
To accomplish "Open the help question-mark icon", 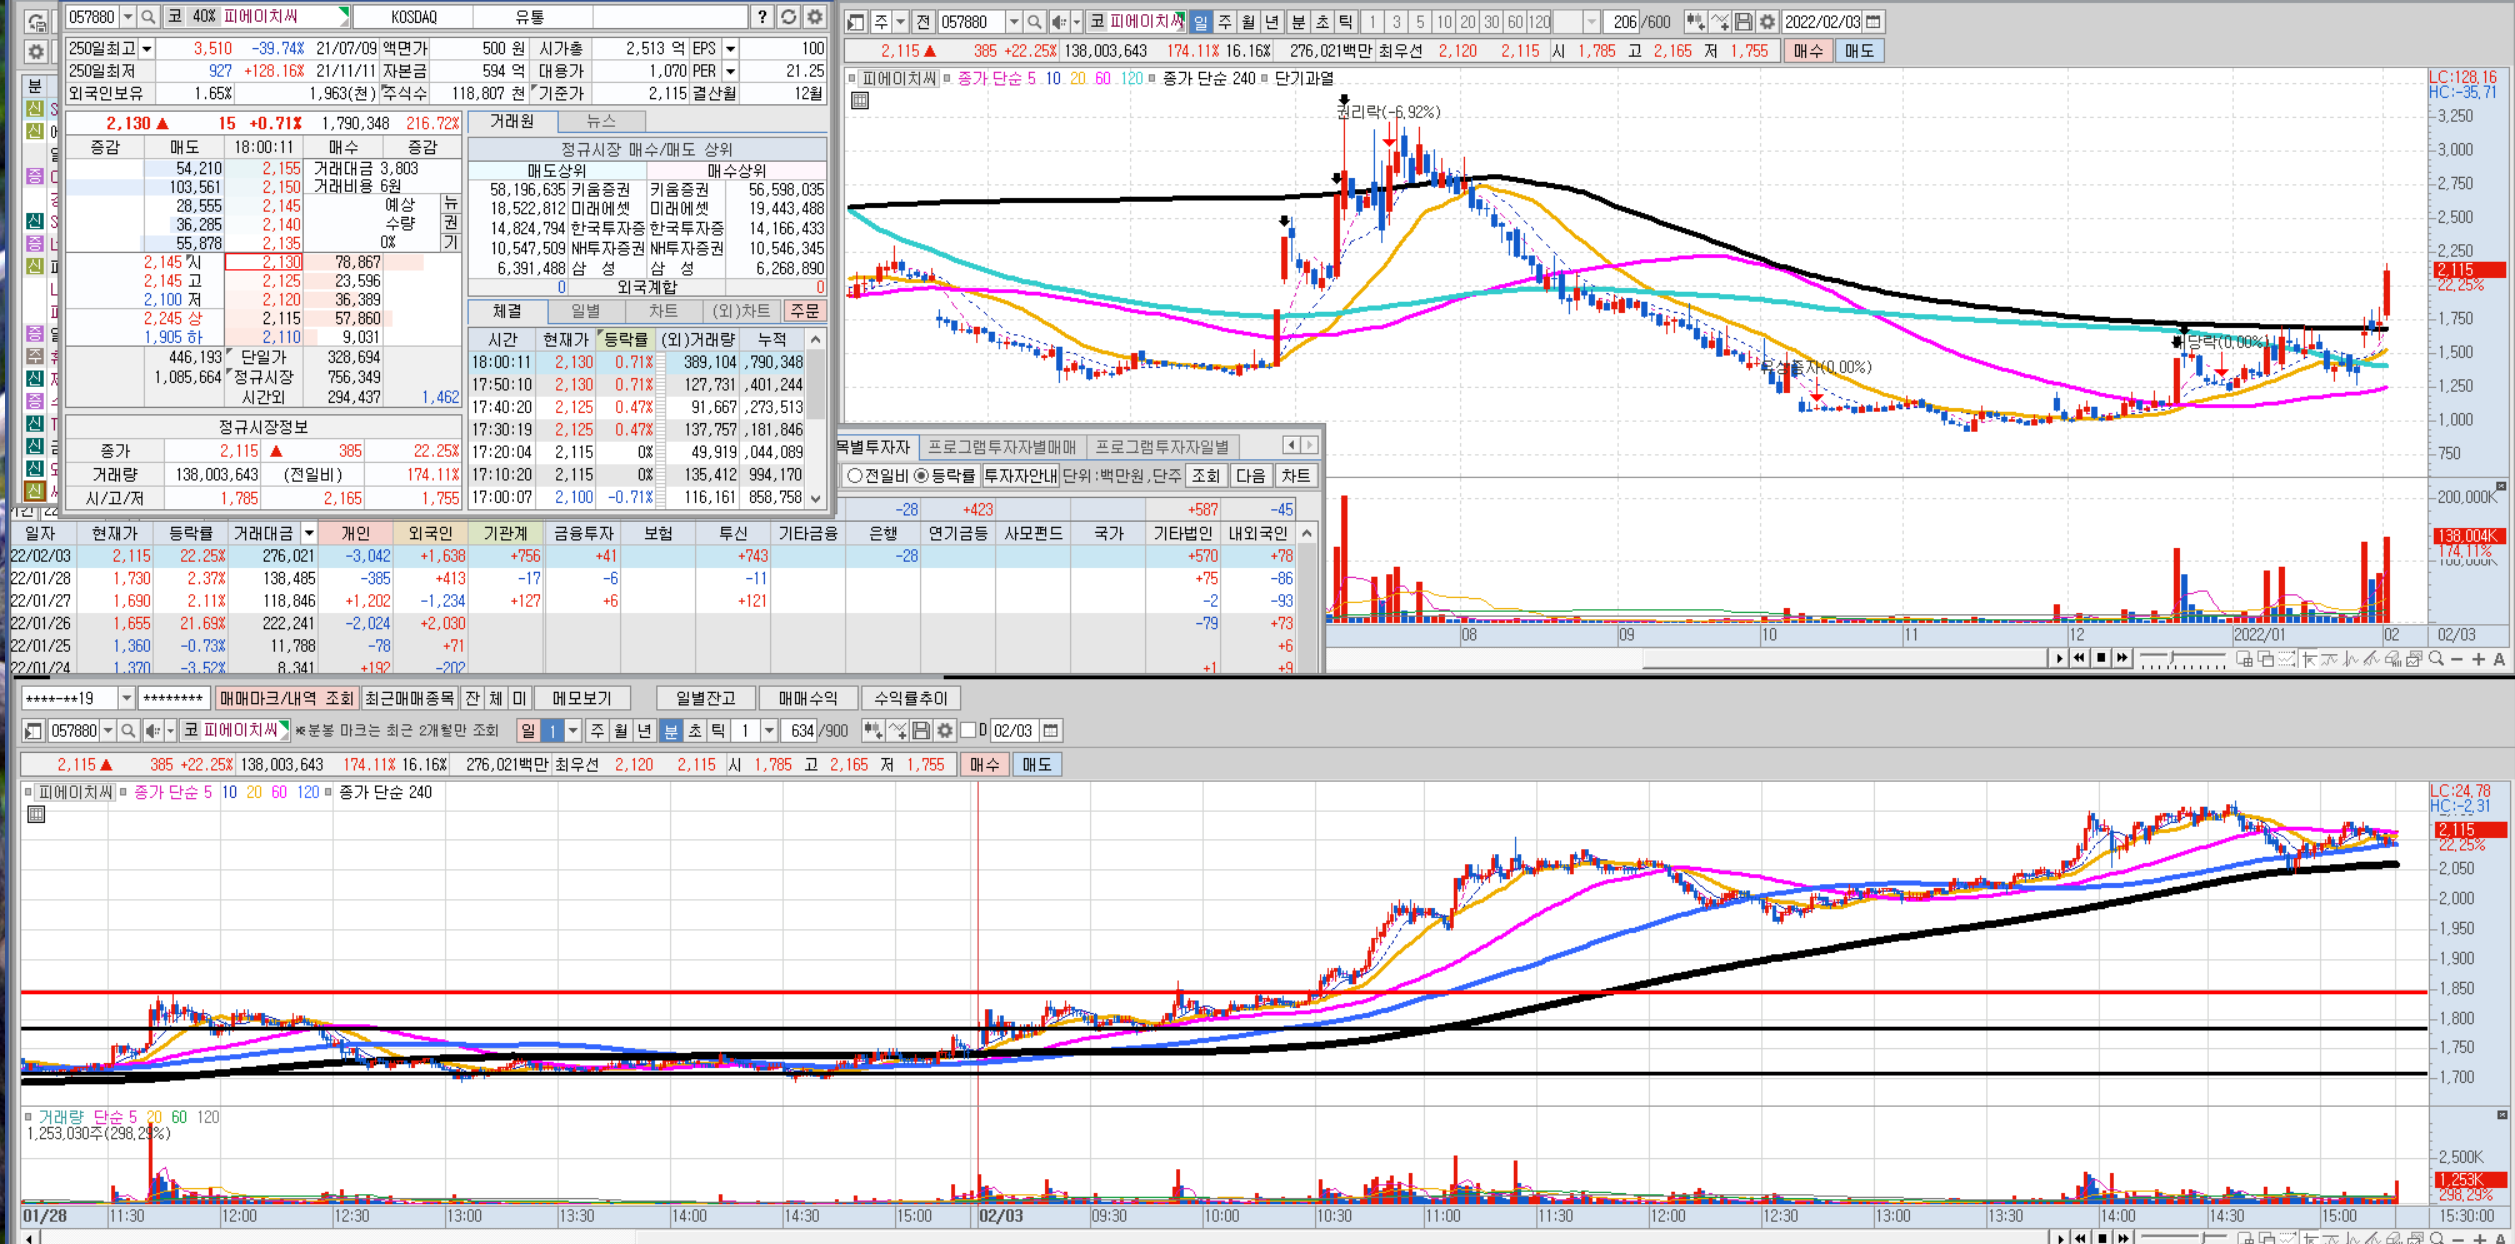I will click(763, 17).
